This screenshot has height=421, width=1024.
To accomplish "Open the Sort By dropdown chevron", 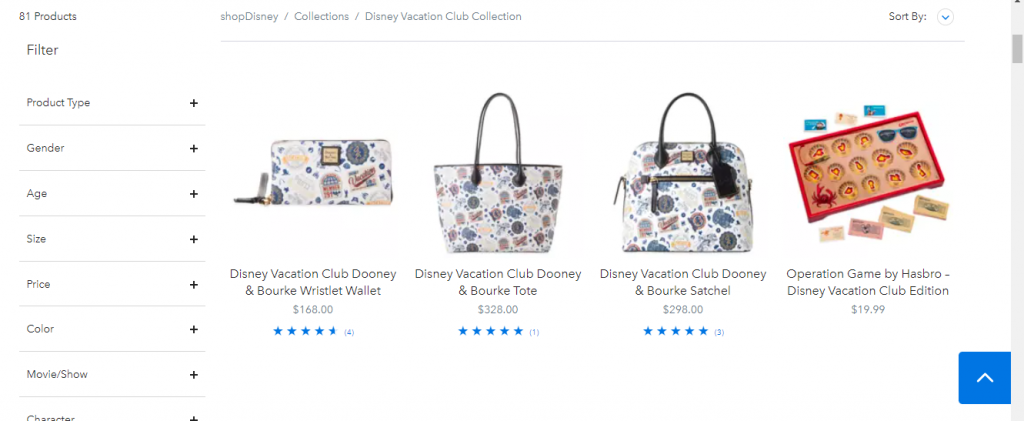I will (945, 17).
